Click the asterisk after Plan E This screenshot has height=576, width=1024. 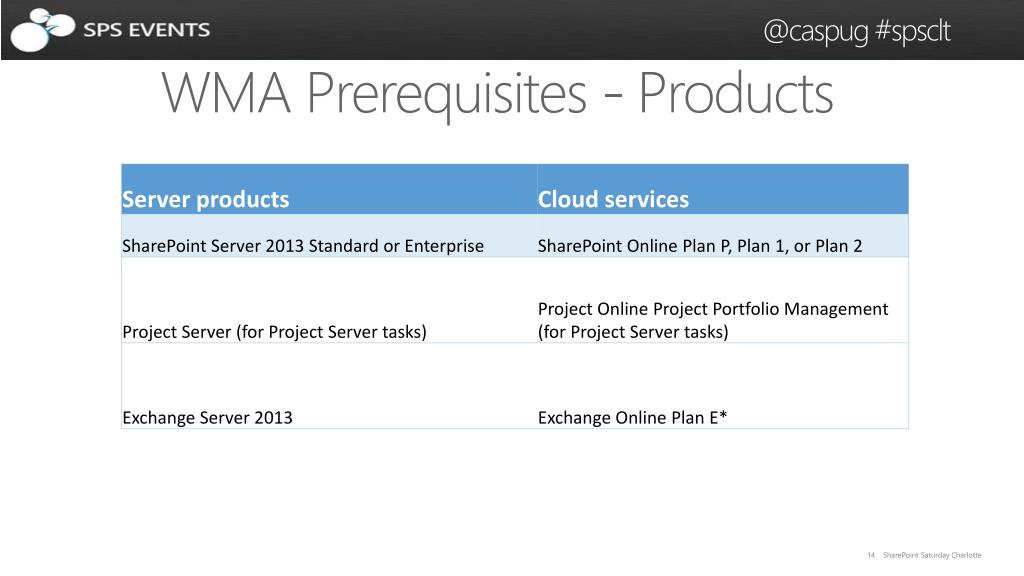coord(723,415)
